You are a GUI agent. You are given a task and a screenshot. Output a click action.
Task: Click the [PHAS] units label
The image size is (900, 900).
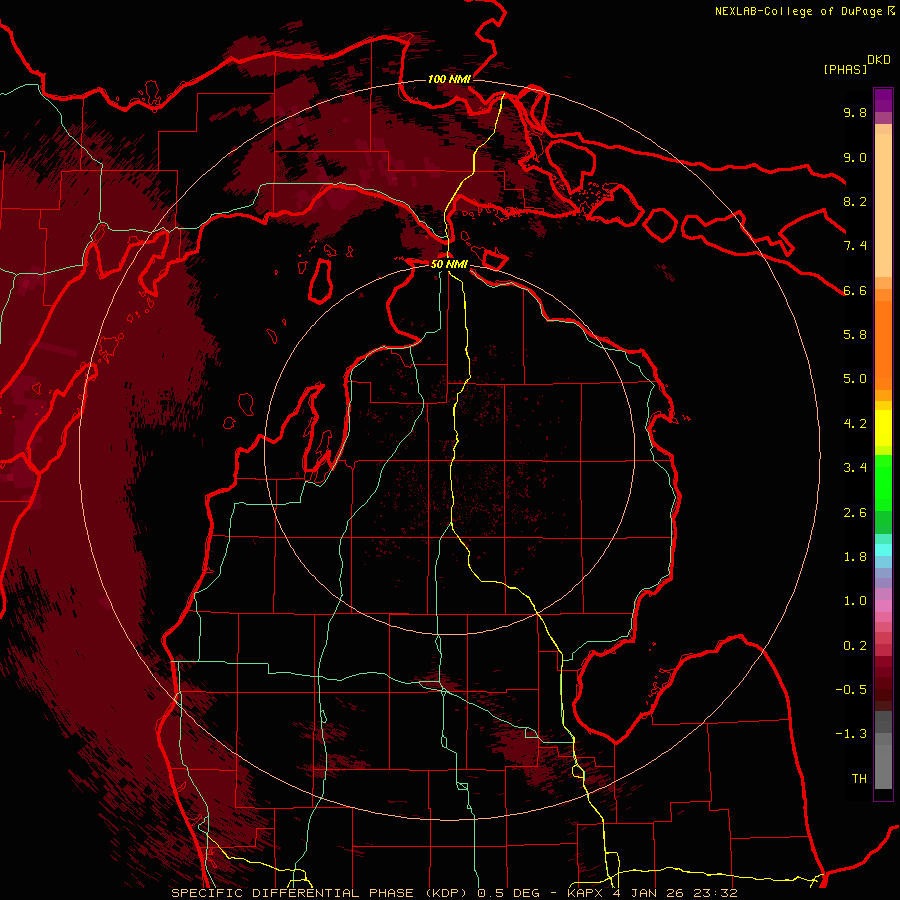tap(845, 69)
